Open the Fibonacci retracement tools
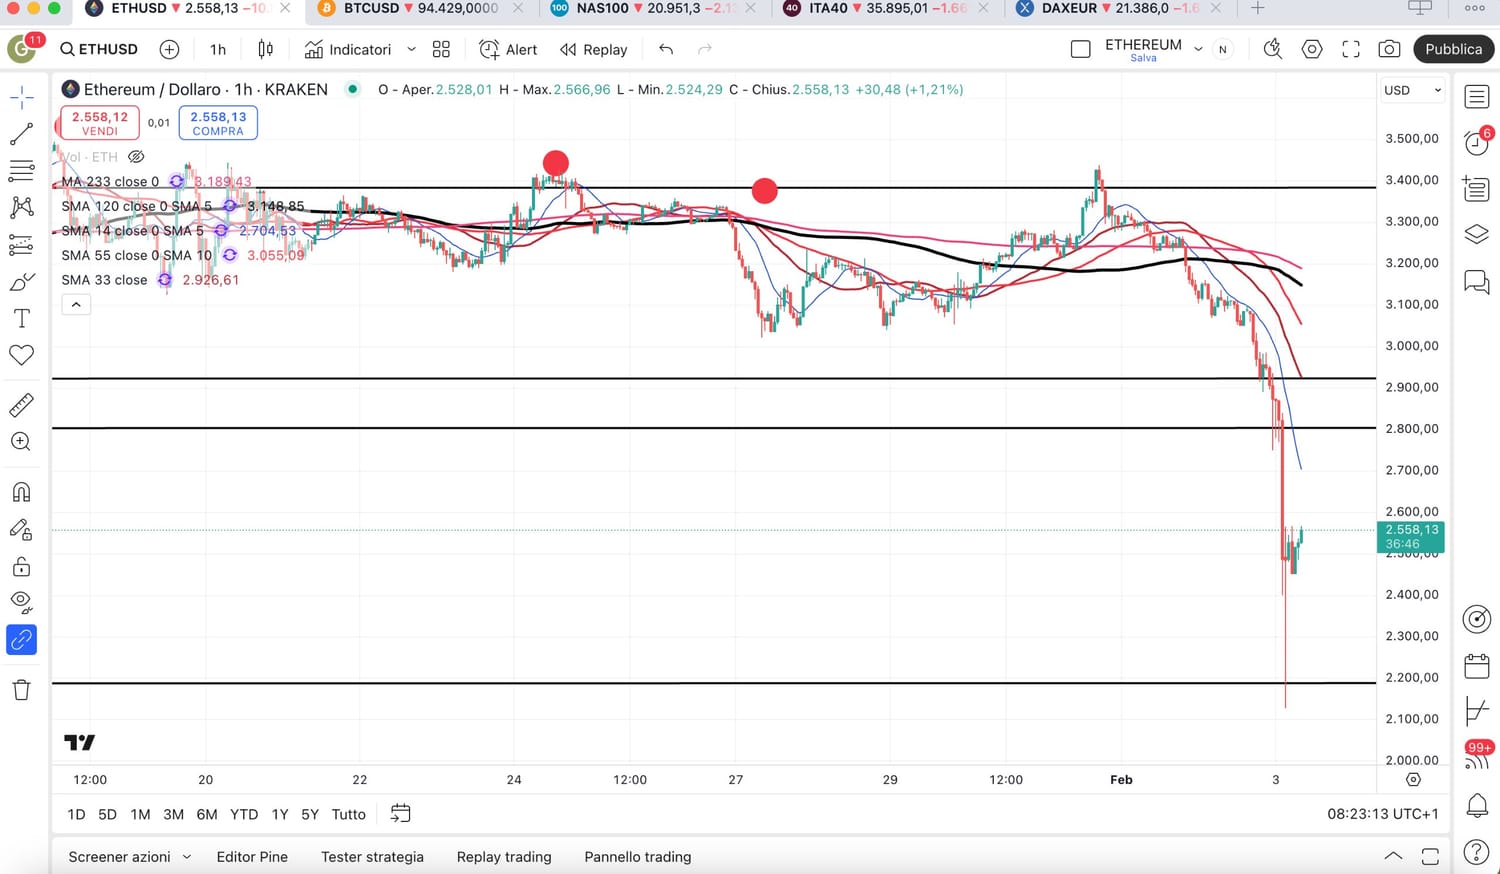 tap(21, 170)
